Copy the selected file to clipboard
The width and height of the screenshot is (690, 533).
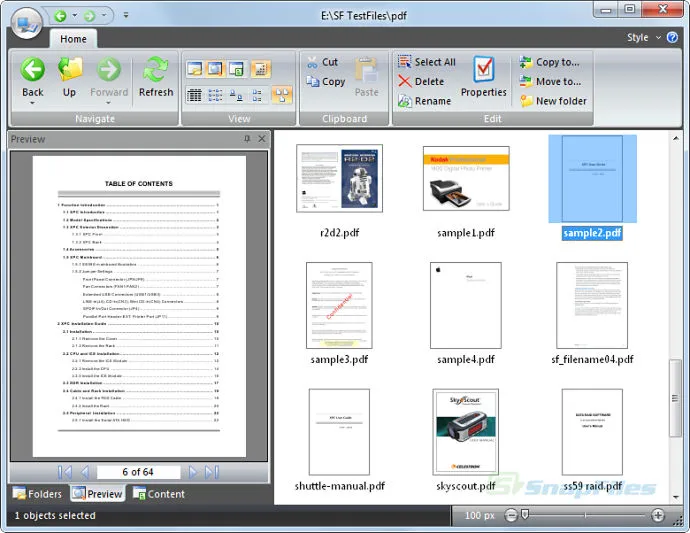(326, 81)
